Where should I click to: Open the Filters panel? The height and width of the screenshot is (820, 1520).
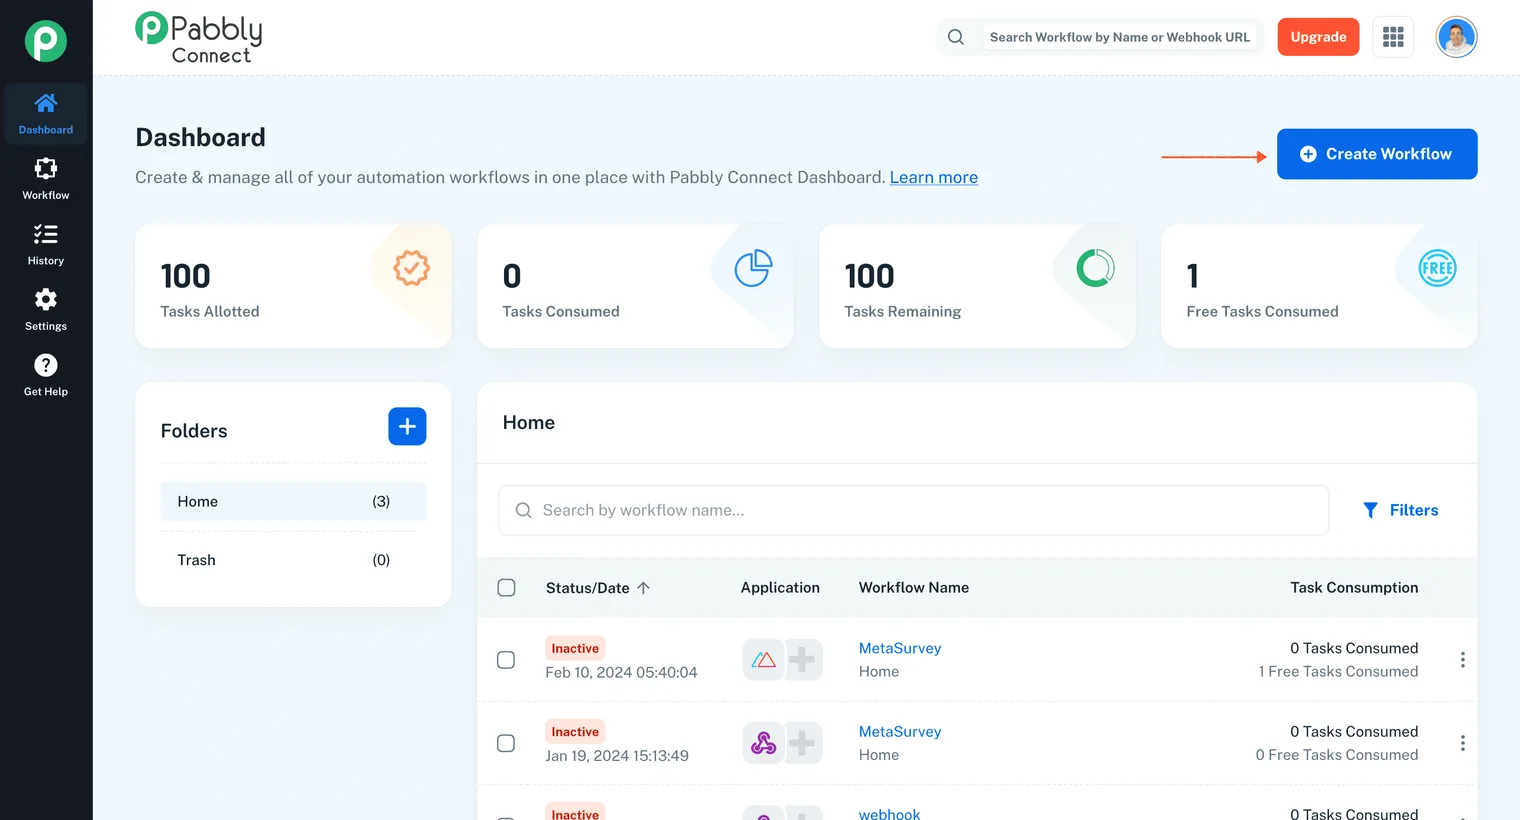coord(1400,510)
